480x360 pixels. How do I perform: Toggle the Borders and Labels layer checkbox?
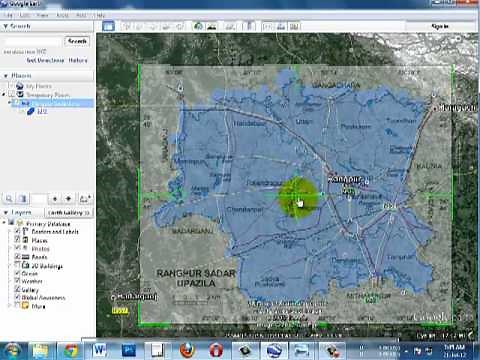tap(18, 231)
